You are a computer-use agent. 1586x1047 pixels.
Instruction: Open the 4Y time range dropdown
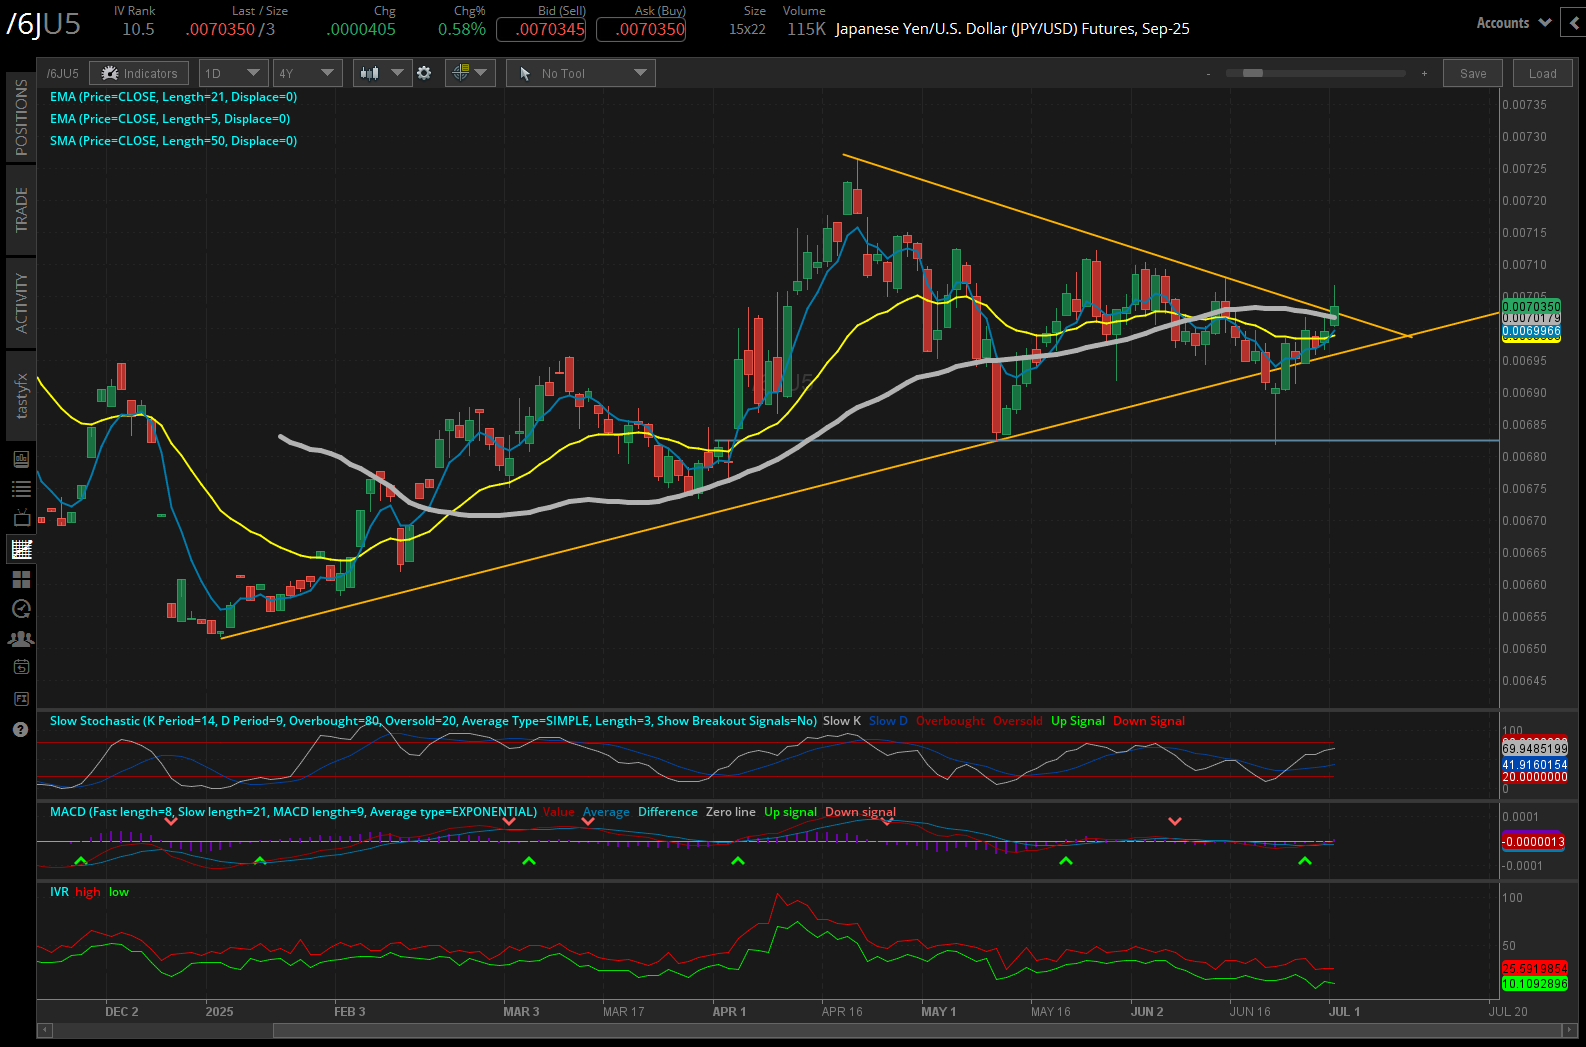pyautogui.click(x=307, y=73)
